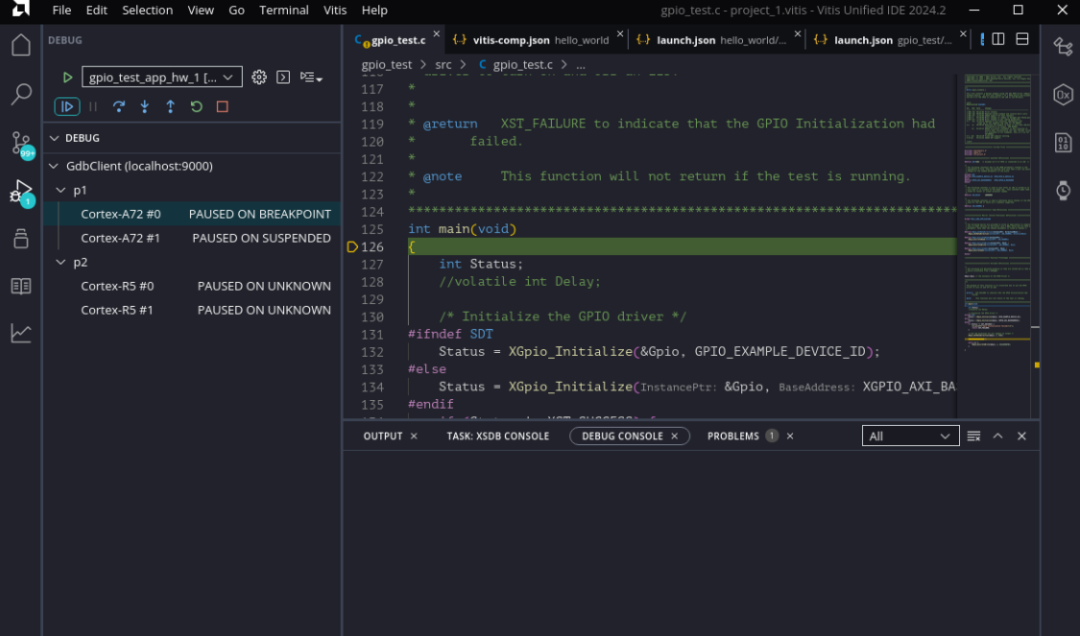Viewport: 1080px width, 636px height.
Task: Maximize the bottom panel with the chevron
Action: pyautogui.click(x=997, y=436)
